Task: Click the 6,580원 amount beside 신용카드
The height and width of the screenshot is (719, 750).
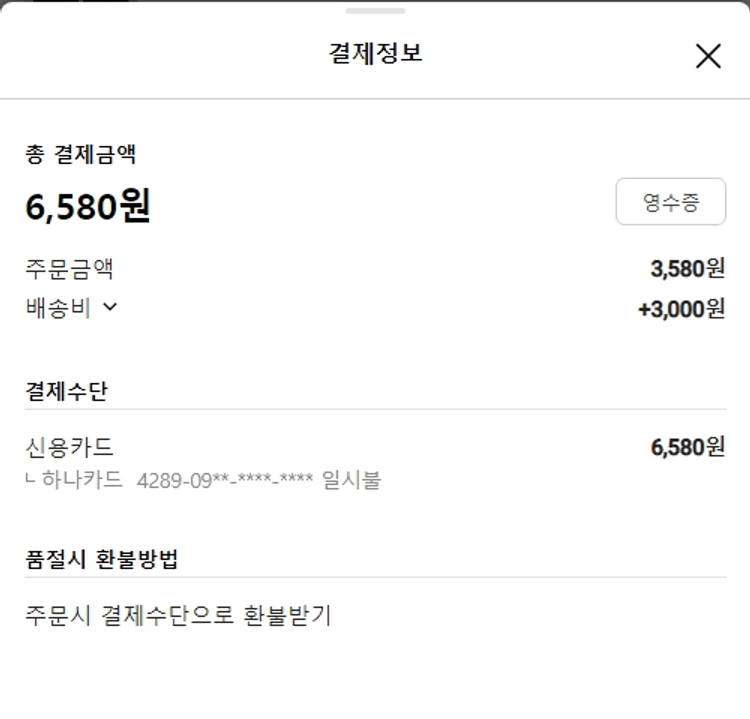Action: [687, 447]
